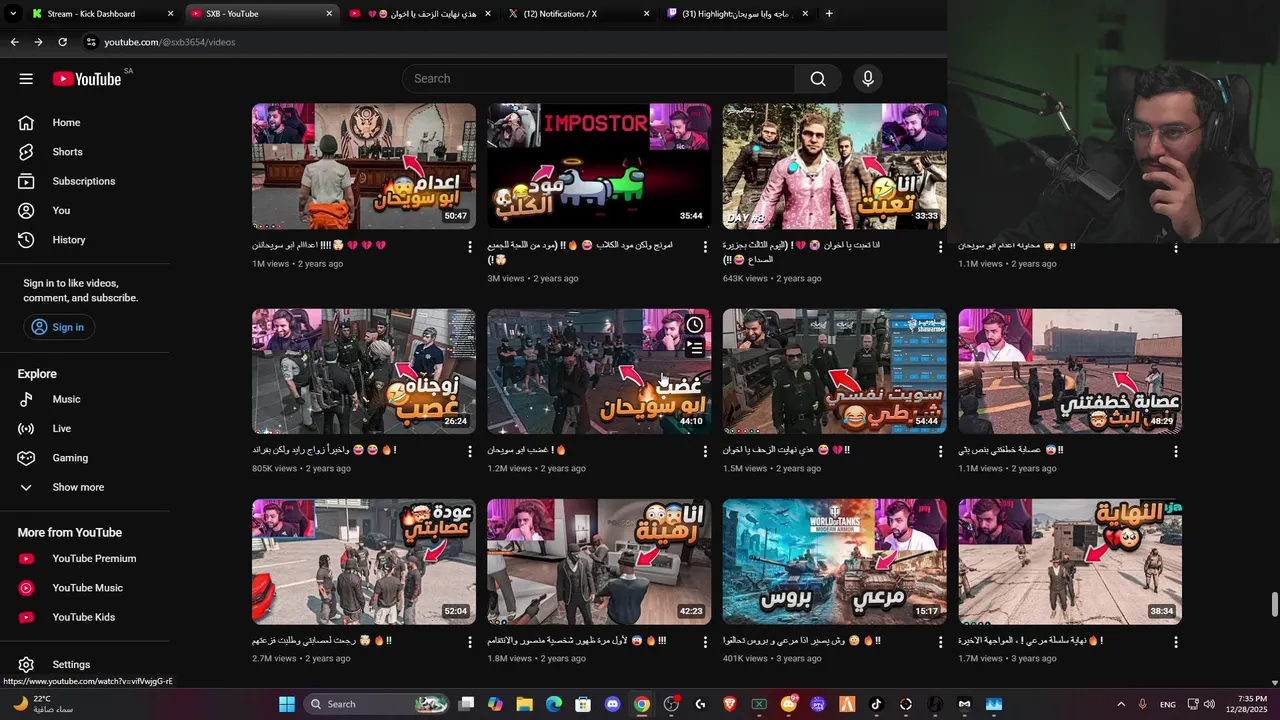Open the YouTube guide hamburger menu
The height and width of the screenshot is (720, 1280).
click(26, 79)
